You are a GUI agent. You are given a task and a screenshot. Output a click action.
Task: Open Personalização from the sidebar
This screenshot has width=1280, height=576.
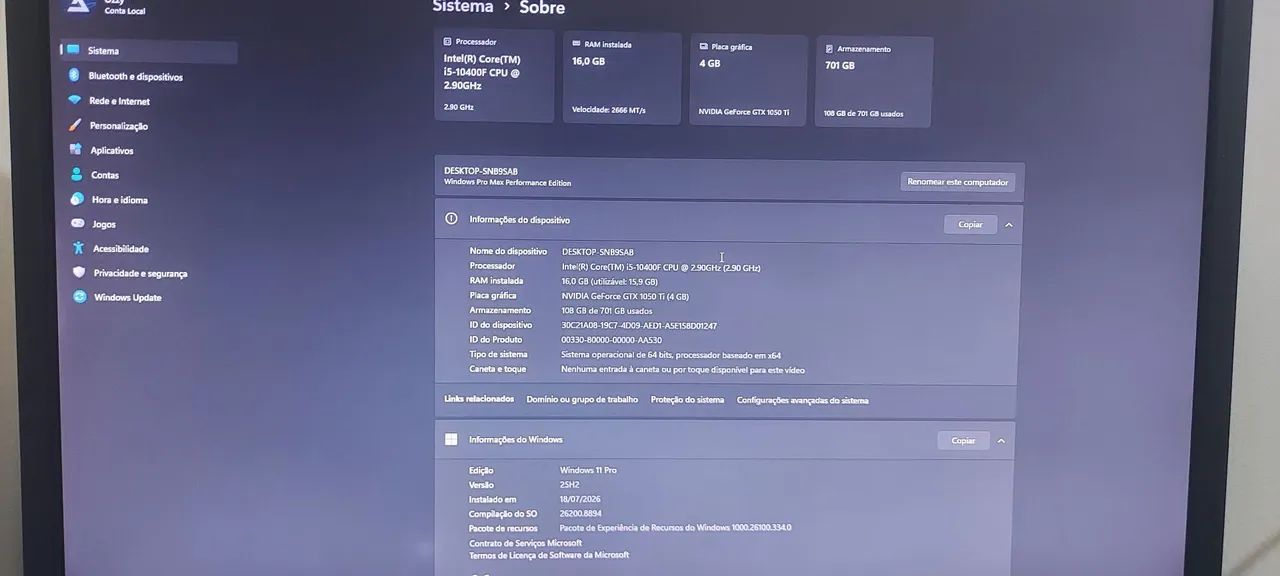(119, 126)
